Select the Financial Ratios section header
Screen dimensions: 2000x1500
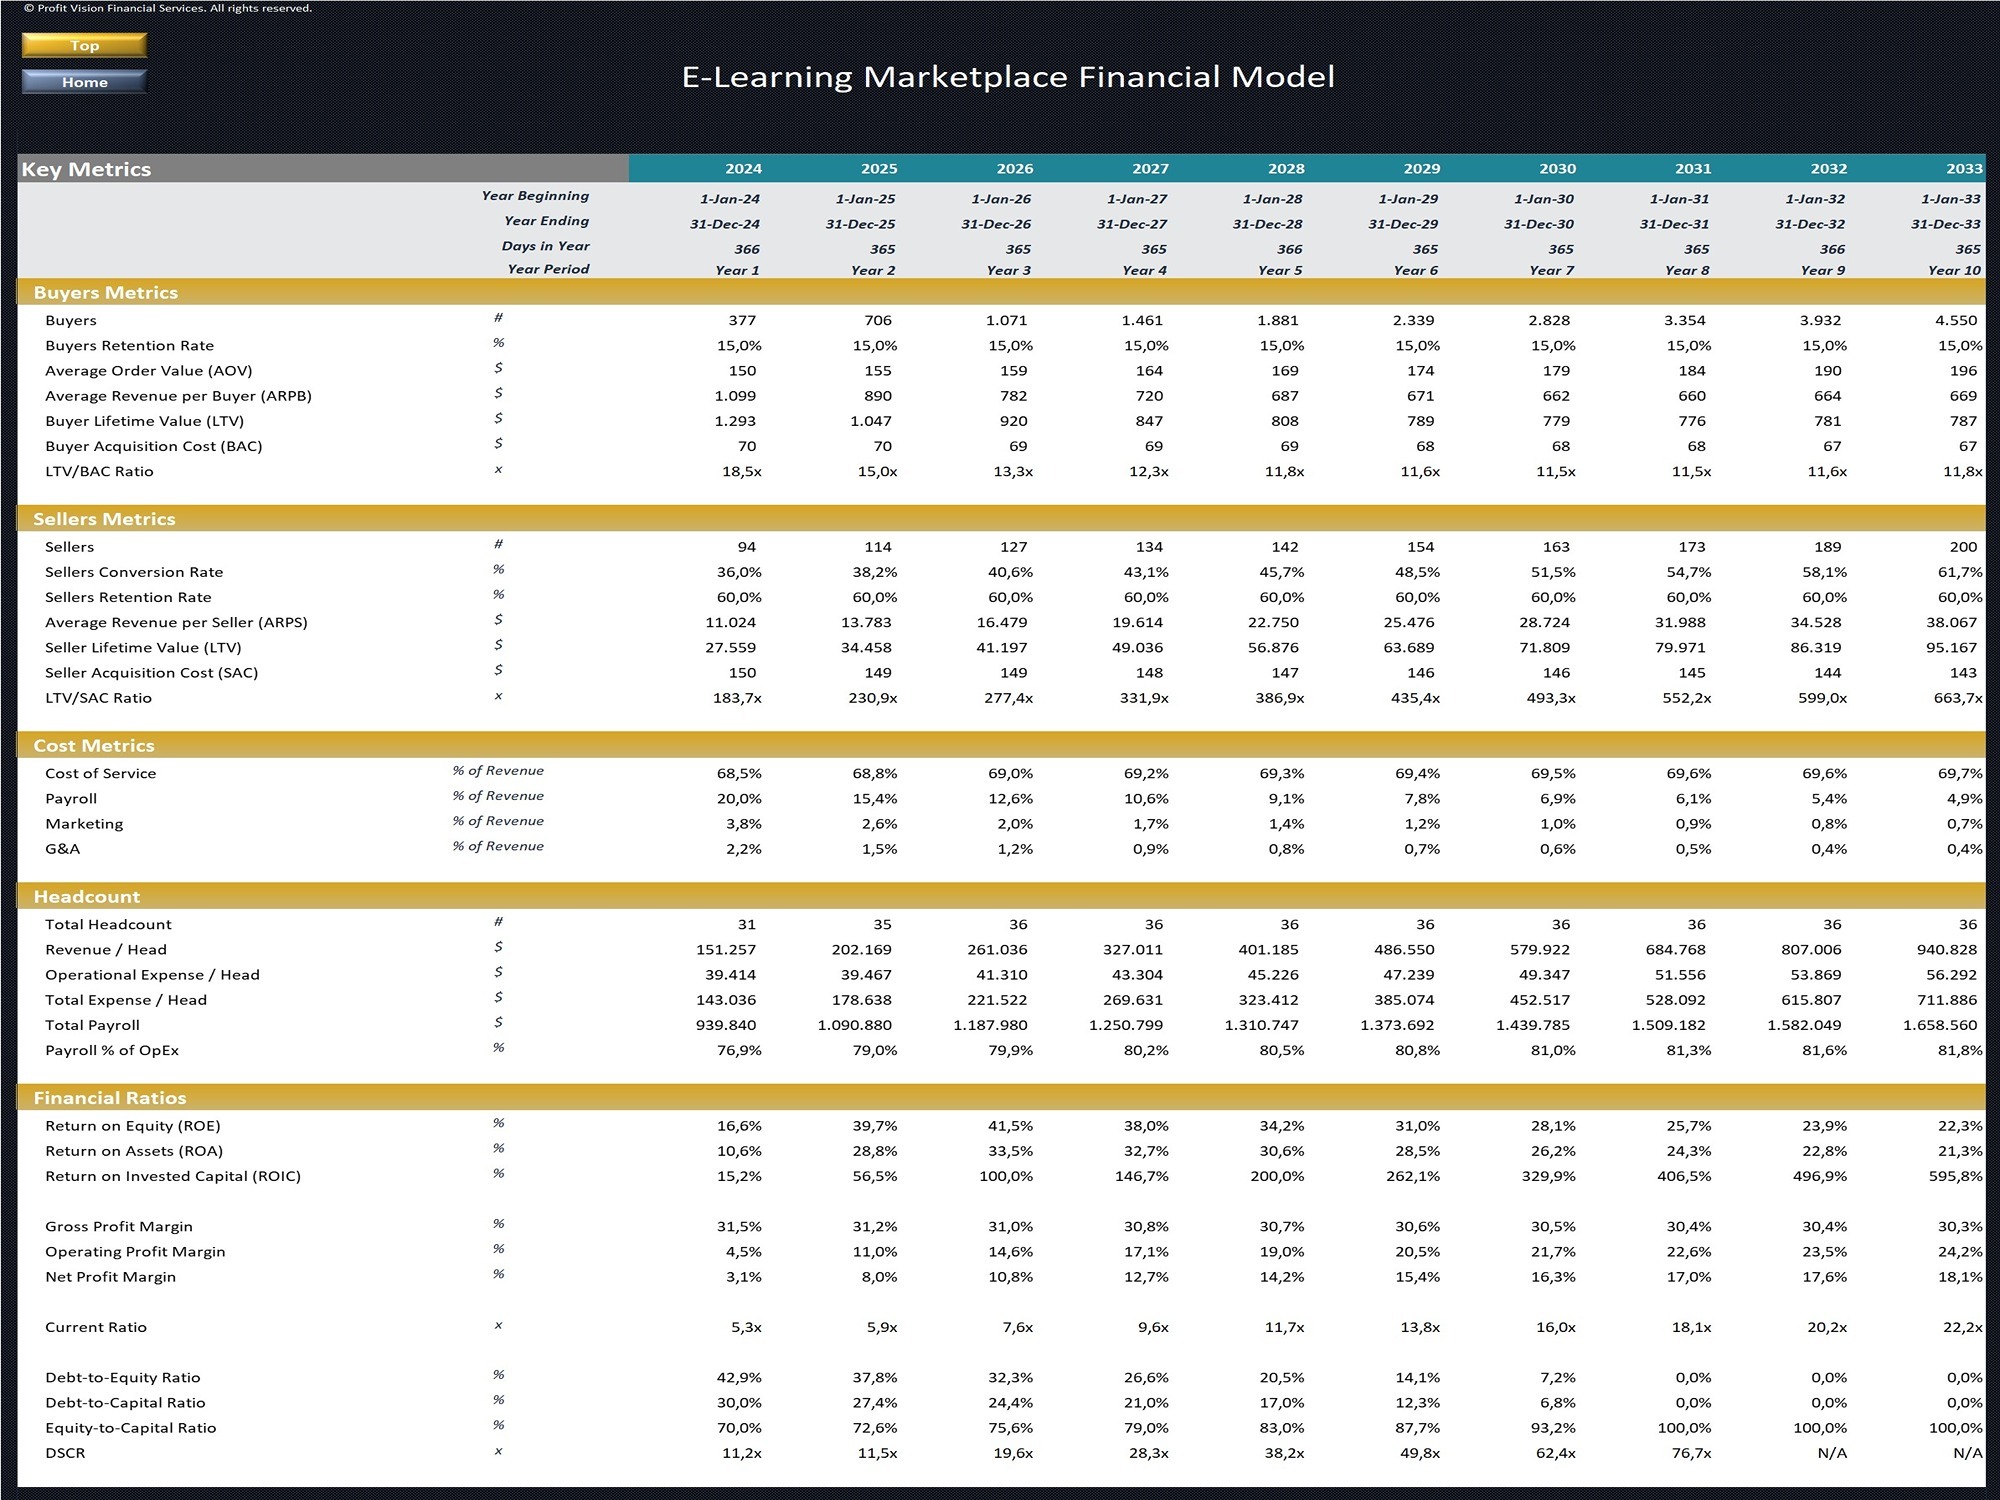click(1001, 1098)
